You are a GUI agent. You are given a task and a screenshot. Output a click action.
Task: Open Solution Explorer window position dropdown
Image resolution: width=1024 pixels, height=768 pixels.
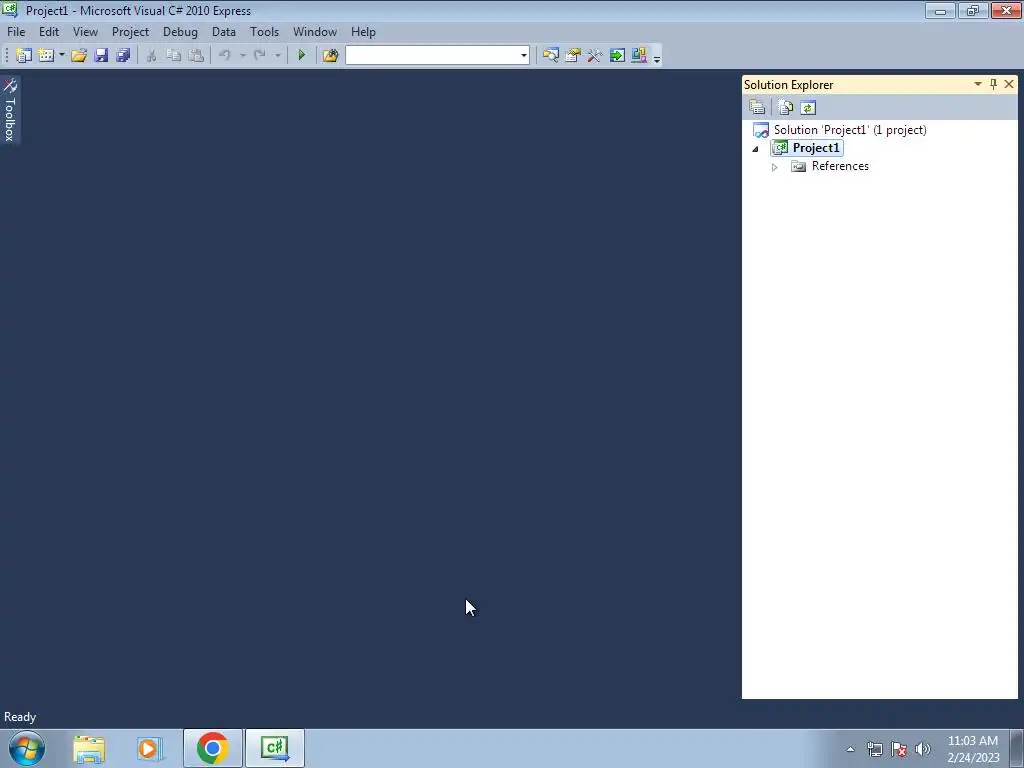(978, 84)
